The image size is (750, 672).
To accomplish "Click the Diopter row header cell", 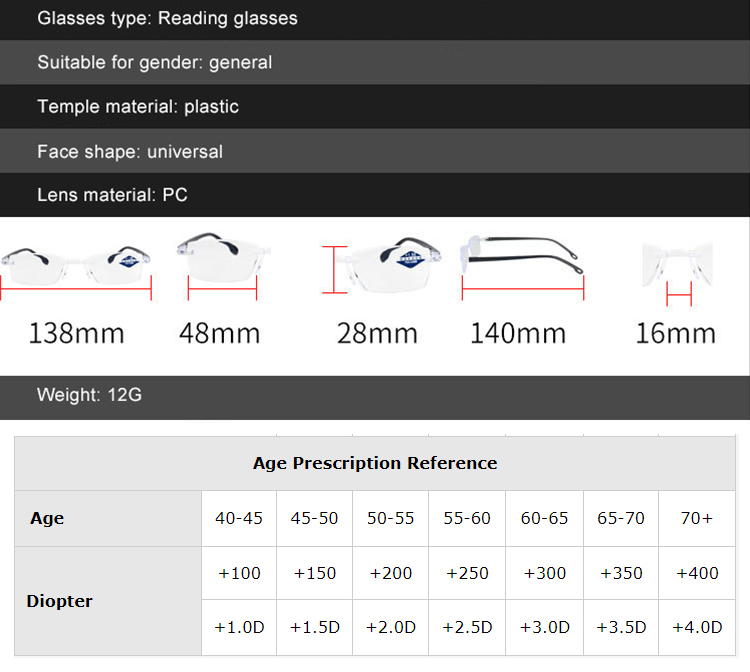I will 59,601.
